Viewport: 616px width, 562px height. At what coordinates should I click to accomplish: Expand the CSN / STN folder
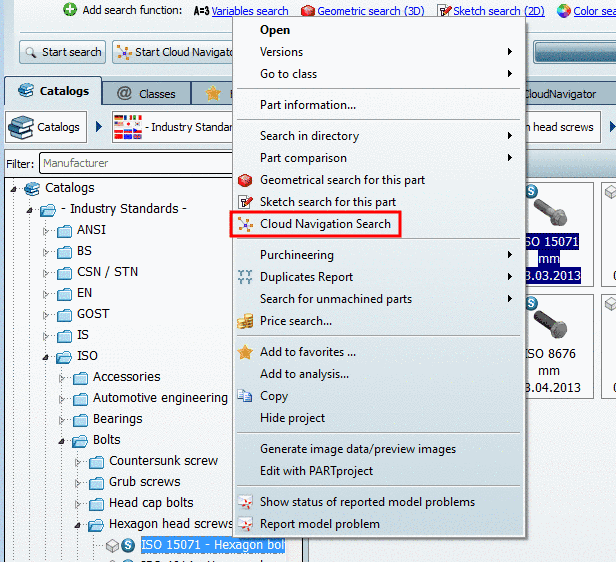[46, 273]
